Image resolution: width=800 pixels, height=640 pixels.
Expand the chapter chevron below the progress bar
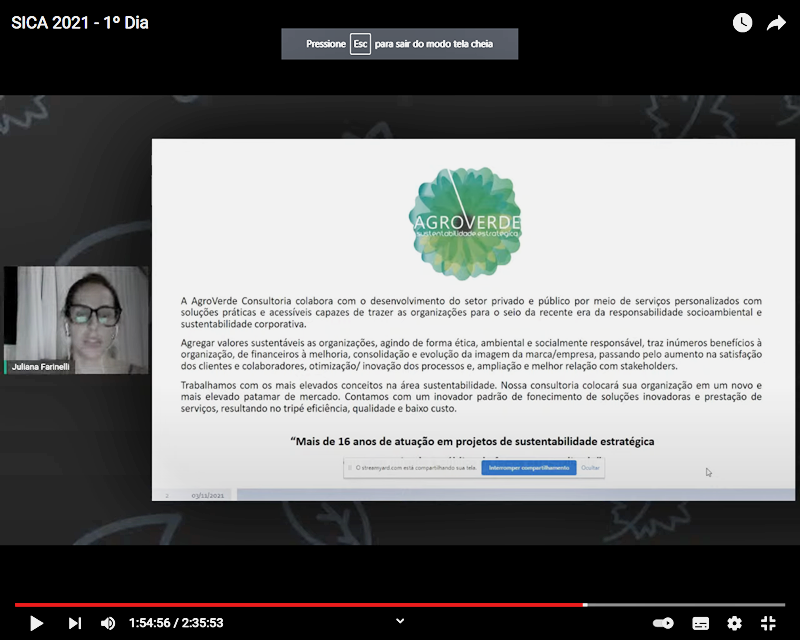[400, 621]
